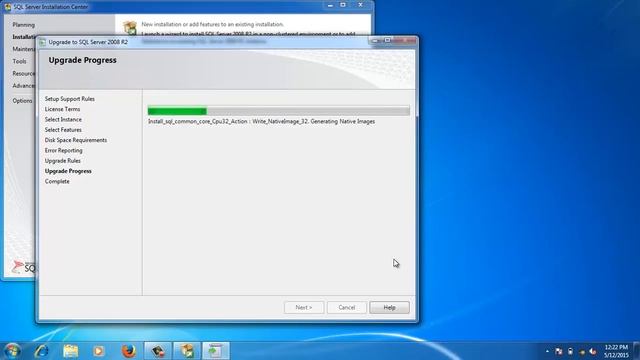Click the power tray icon
640x360 pixels.
click(570, 351)
